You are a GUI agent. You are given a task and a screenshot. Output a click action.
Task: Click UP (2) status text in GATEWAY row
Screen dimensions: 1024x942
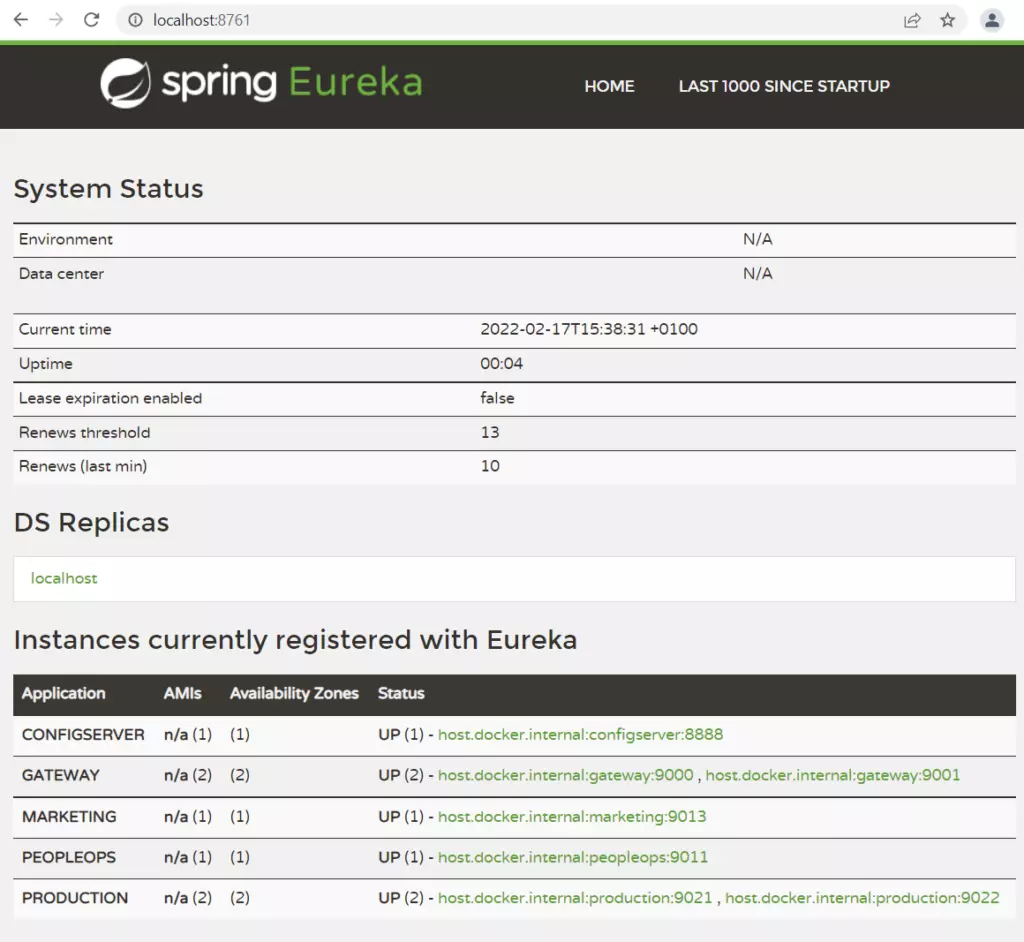point(401,775)
